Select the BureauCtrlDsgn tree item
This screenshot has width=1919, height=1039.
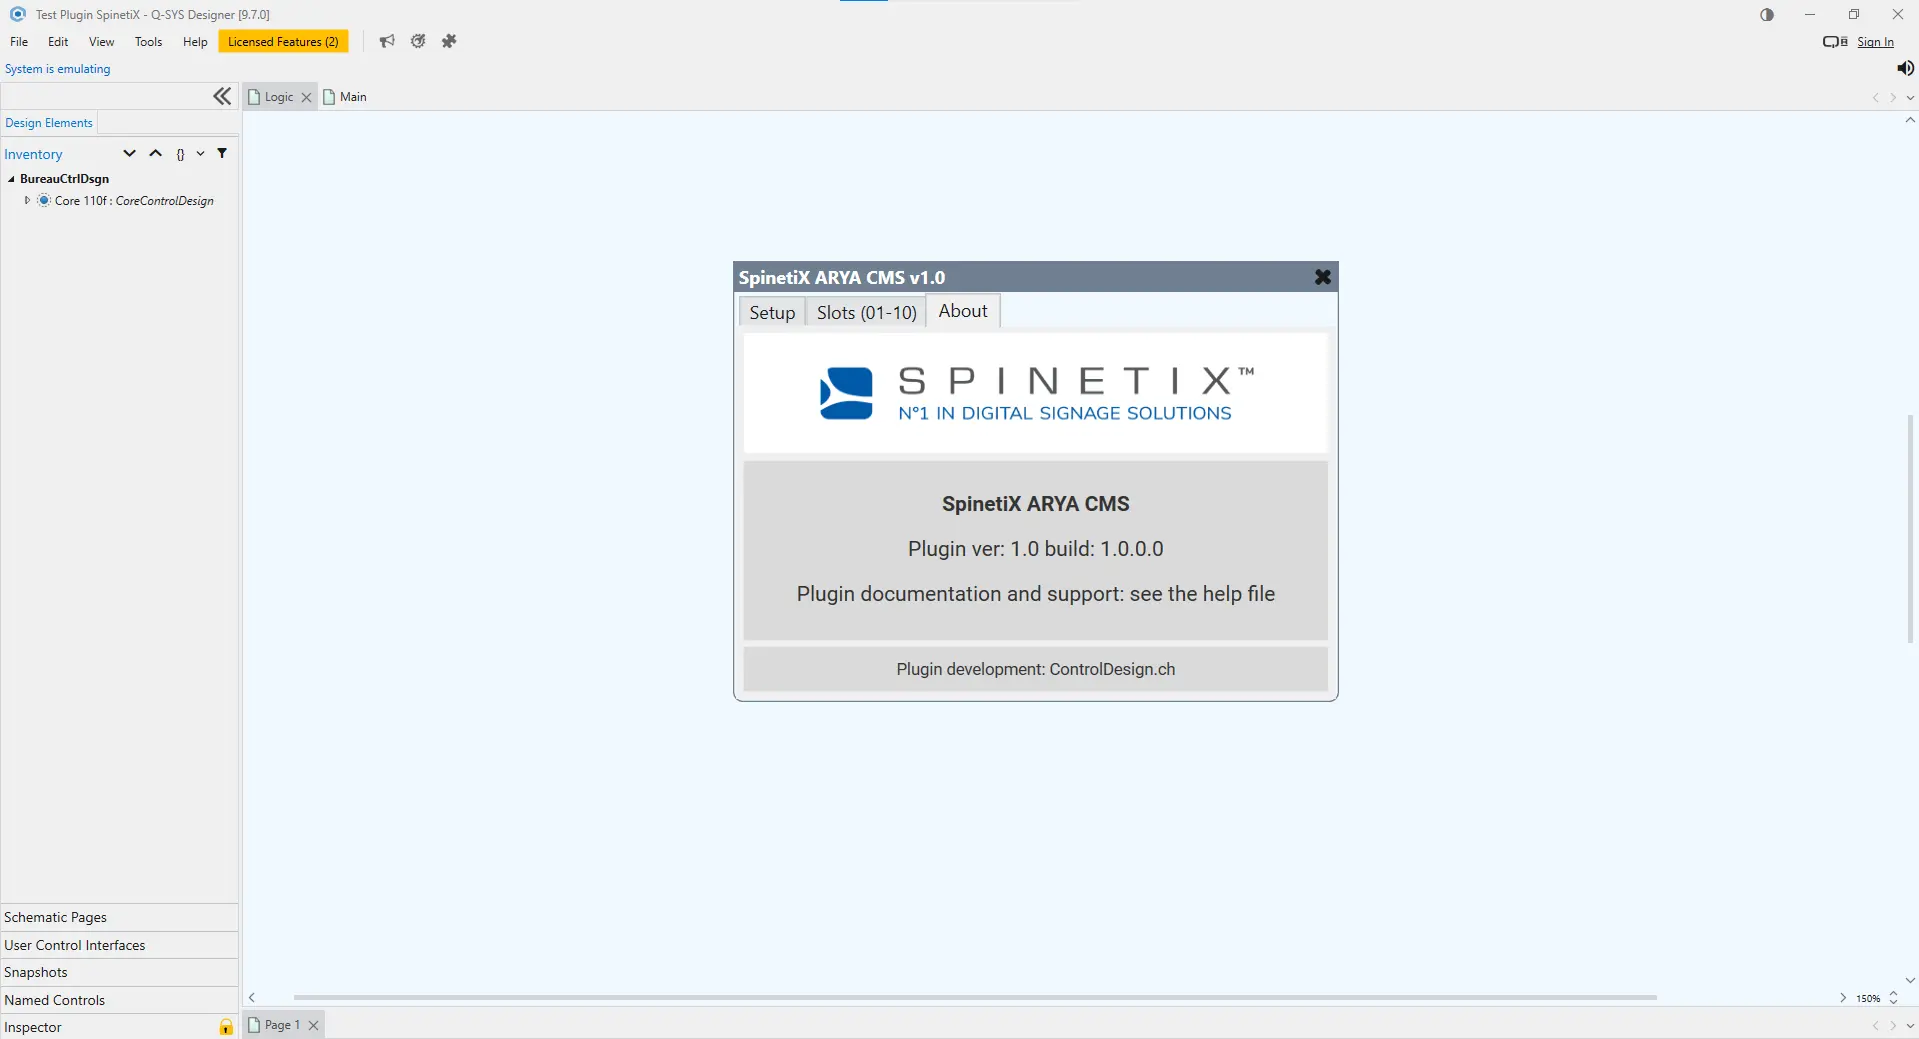tap(65, 179)
